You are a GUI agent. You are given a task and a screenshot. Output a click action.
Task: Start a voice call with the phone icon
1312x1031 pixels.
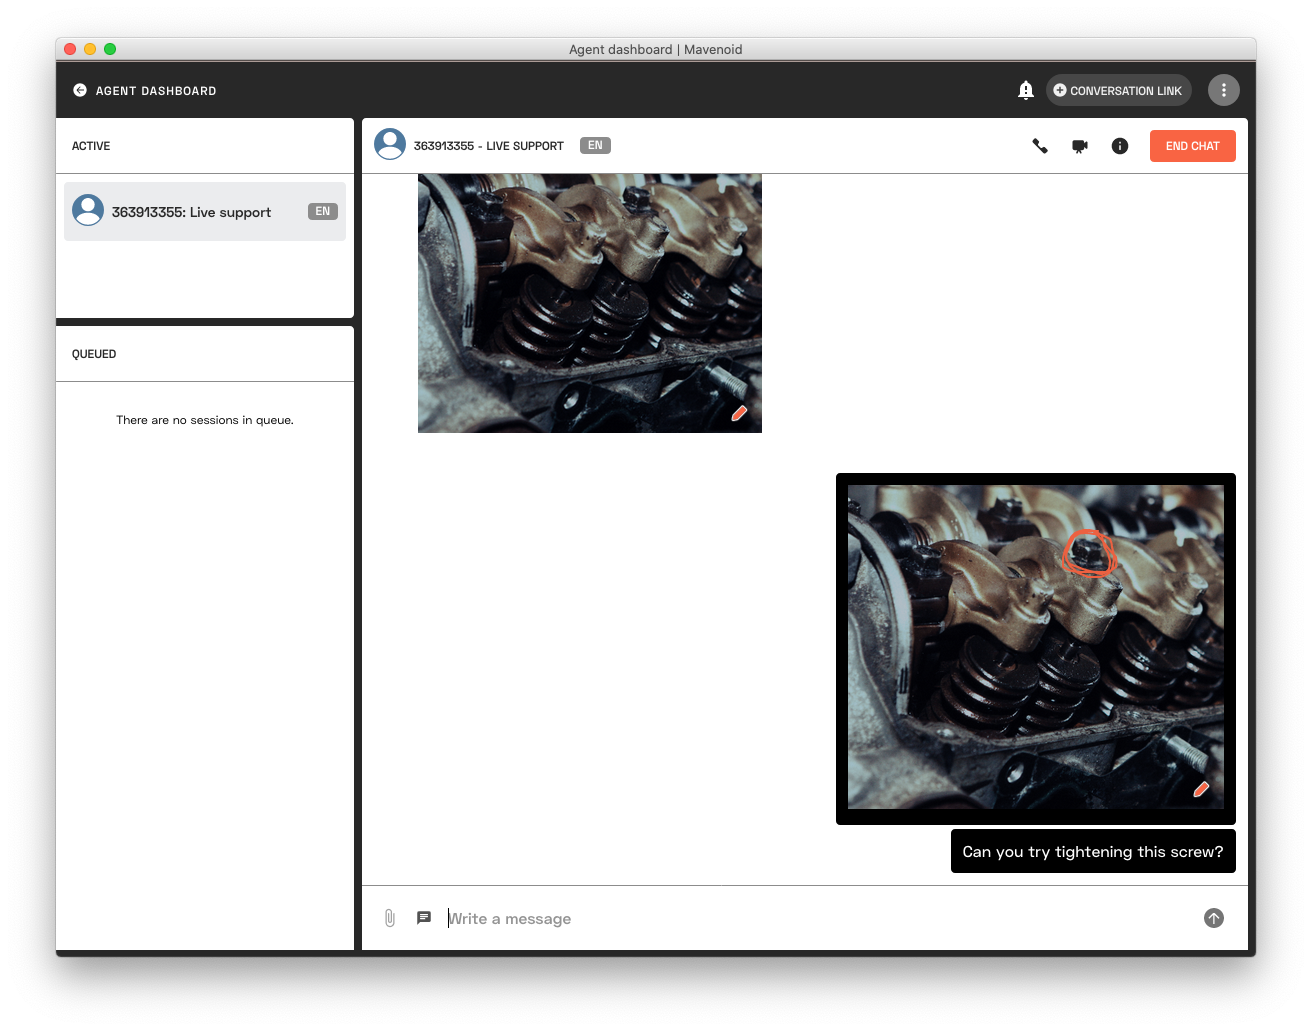click(1040, 146)
